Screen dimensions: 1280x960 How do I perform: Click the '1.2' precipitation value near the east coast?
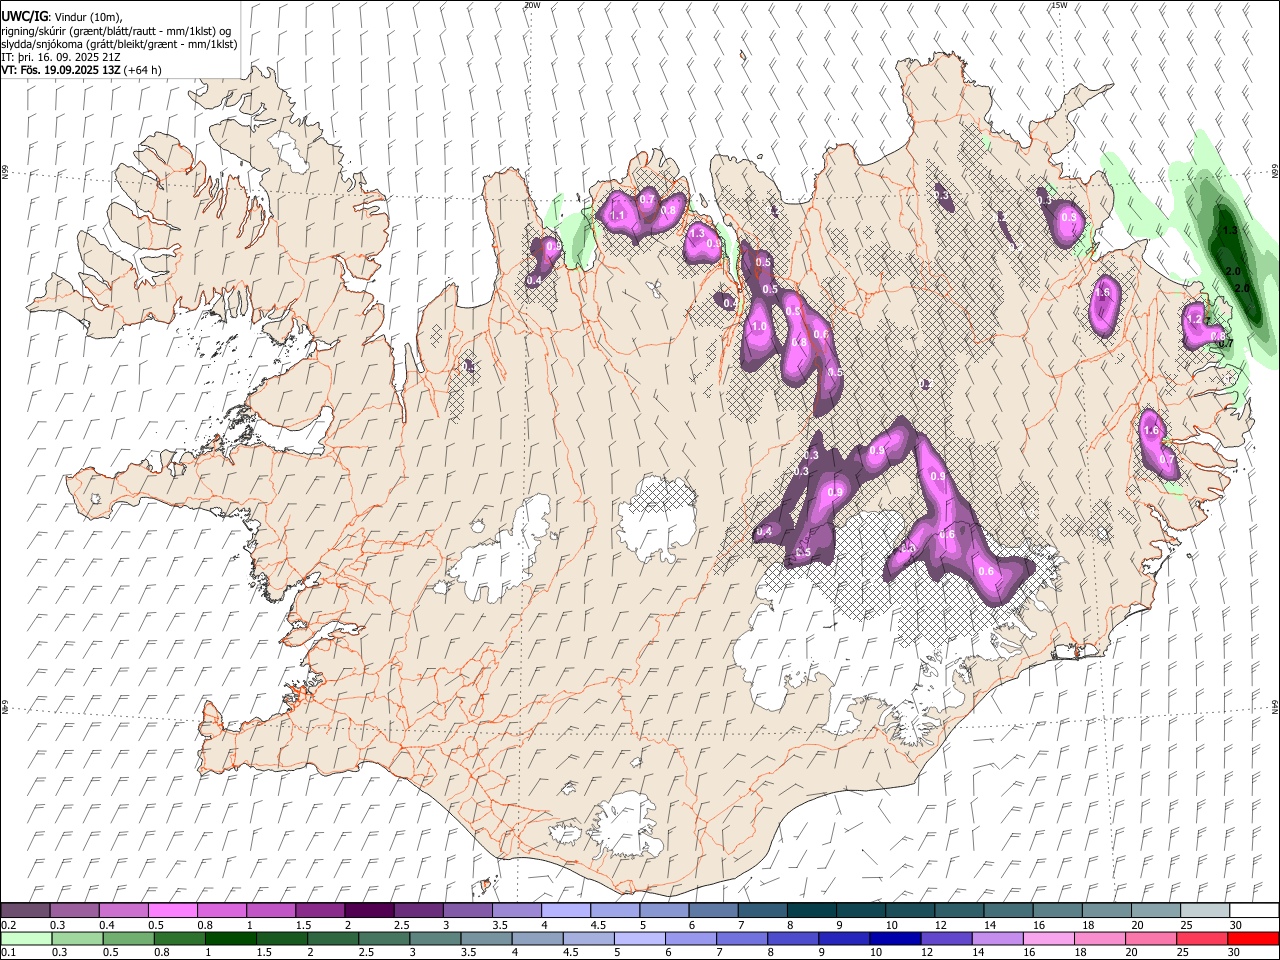point(1193,319)
